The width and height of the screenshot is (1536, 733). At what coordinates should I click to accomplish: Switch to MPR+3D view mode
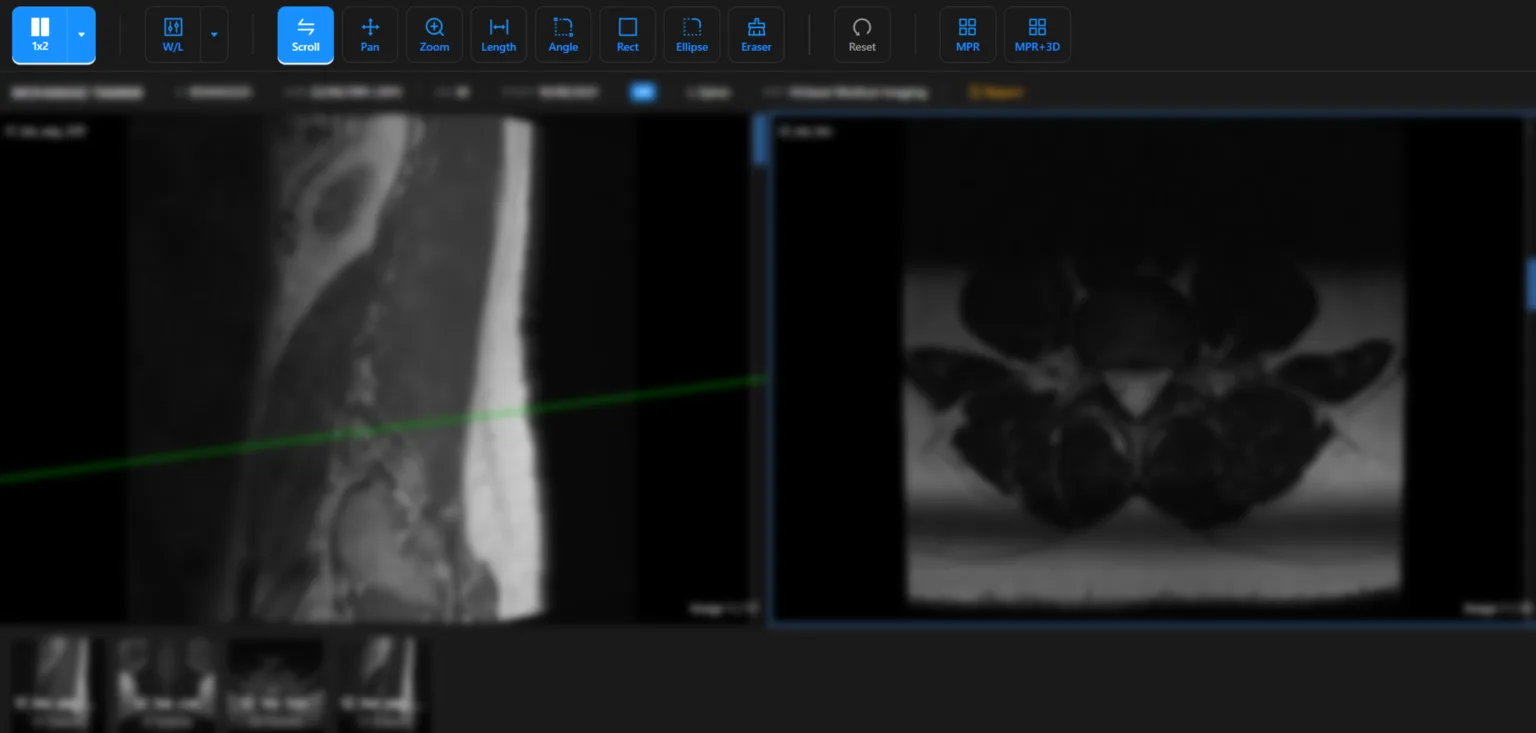point(1037,35)
